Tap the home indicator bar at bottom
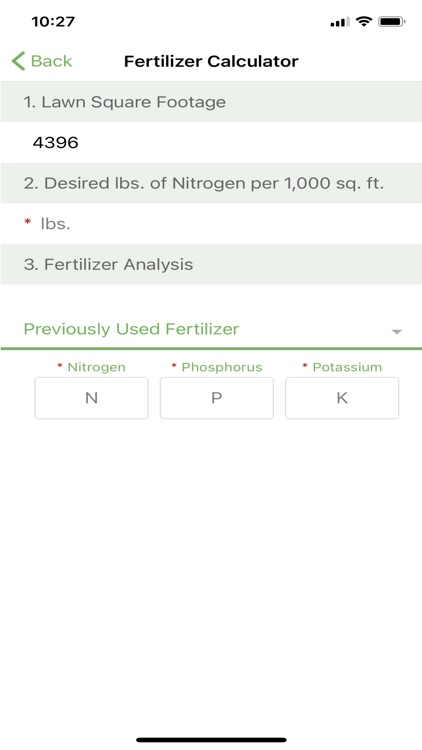 [211, 740]
